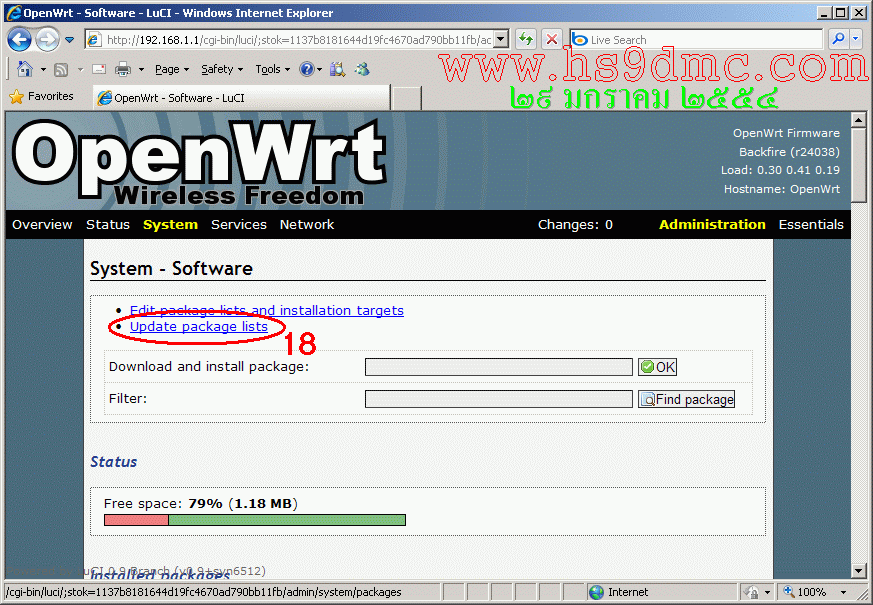This screenshot has width=873, height=605.
Task: Click the search magnifier button
Action: pyautogui.click(x=837, y=40)
